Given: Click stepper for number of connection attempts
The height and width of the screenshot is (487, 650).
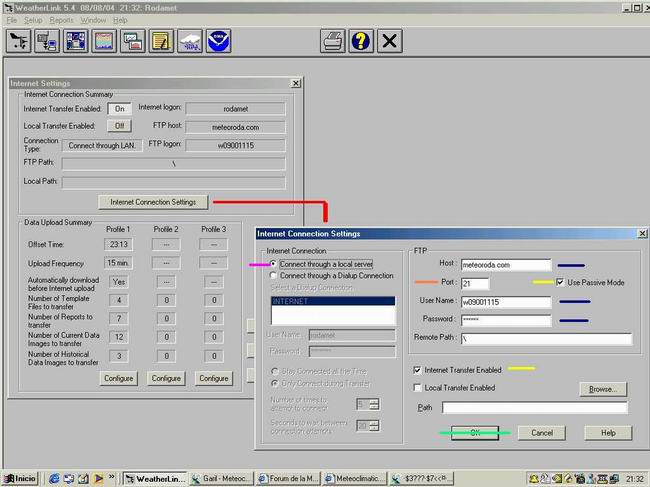Looking at the screenshot, I should pyautogui.click(x=374, y=404).
